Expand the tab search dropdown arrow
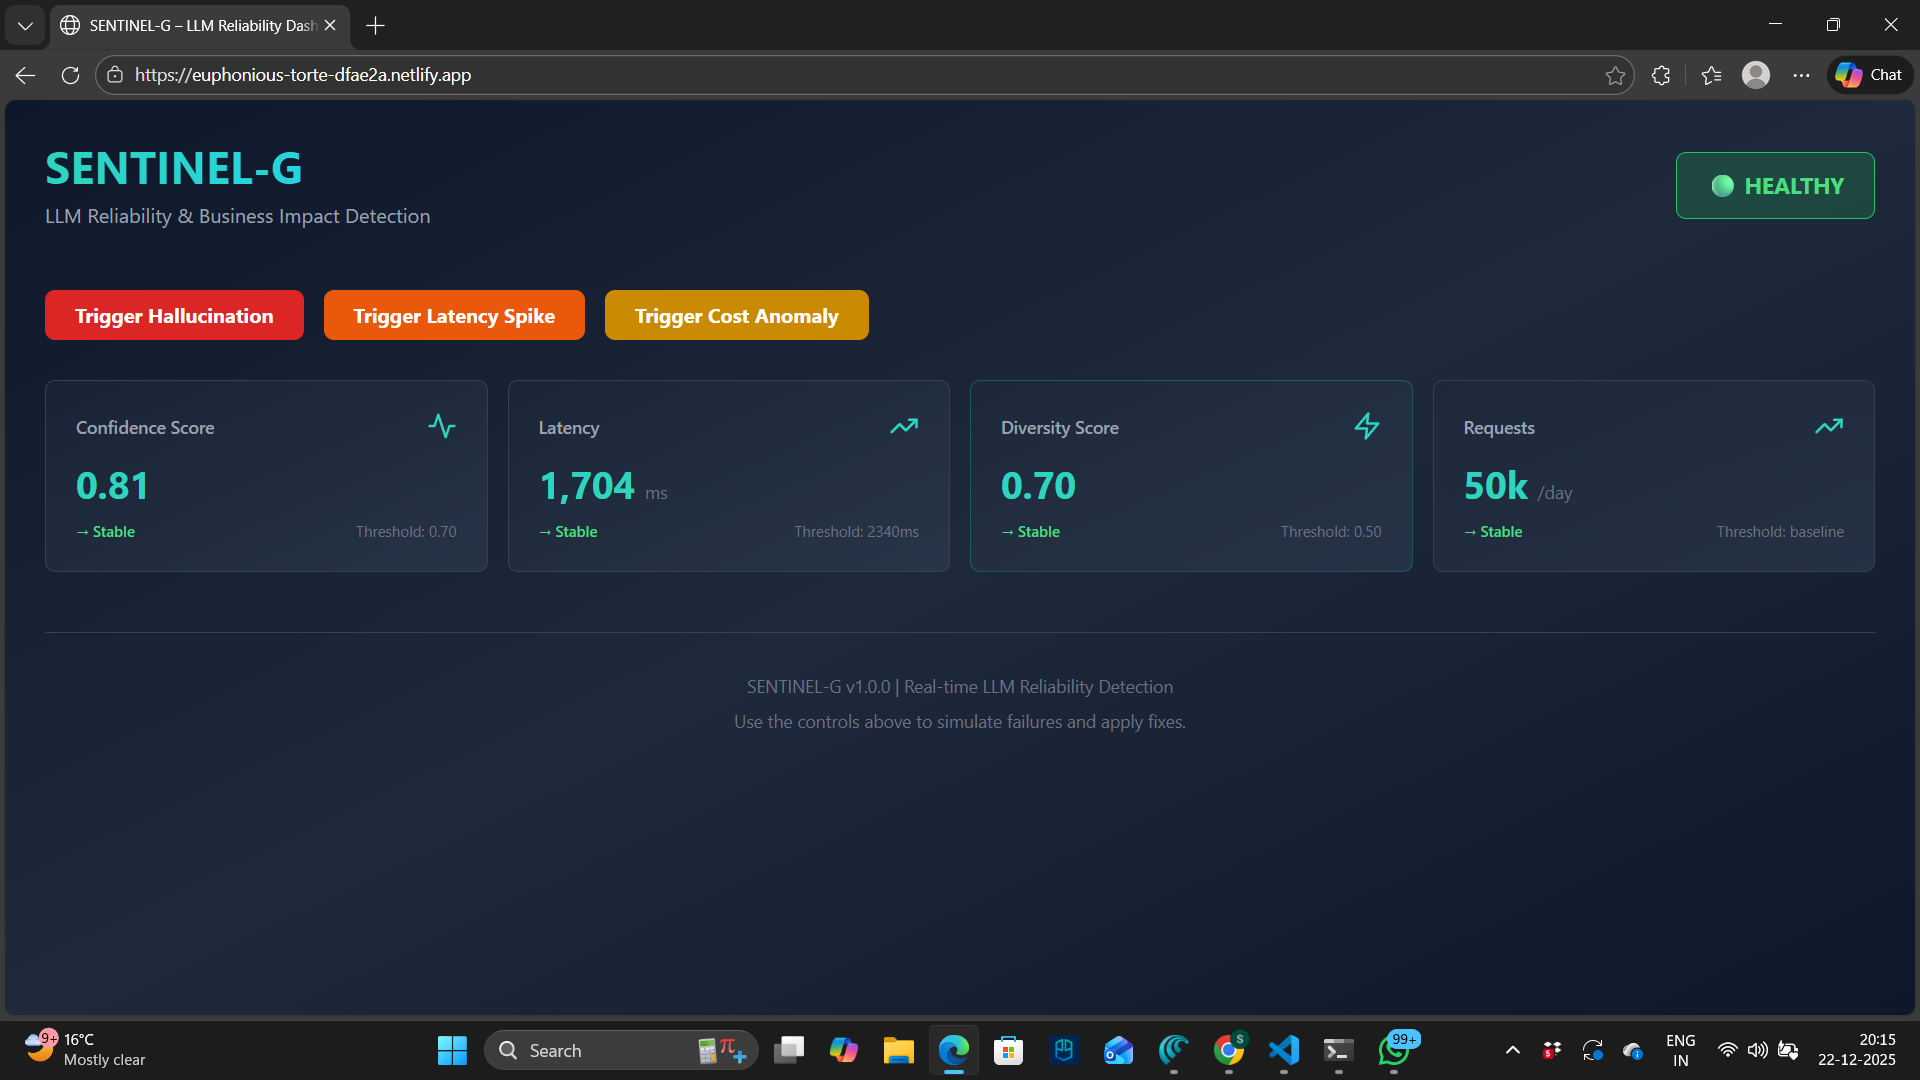 tap(25, 25)
